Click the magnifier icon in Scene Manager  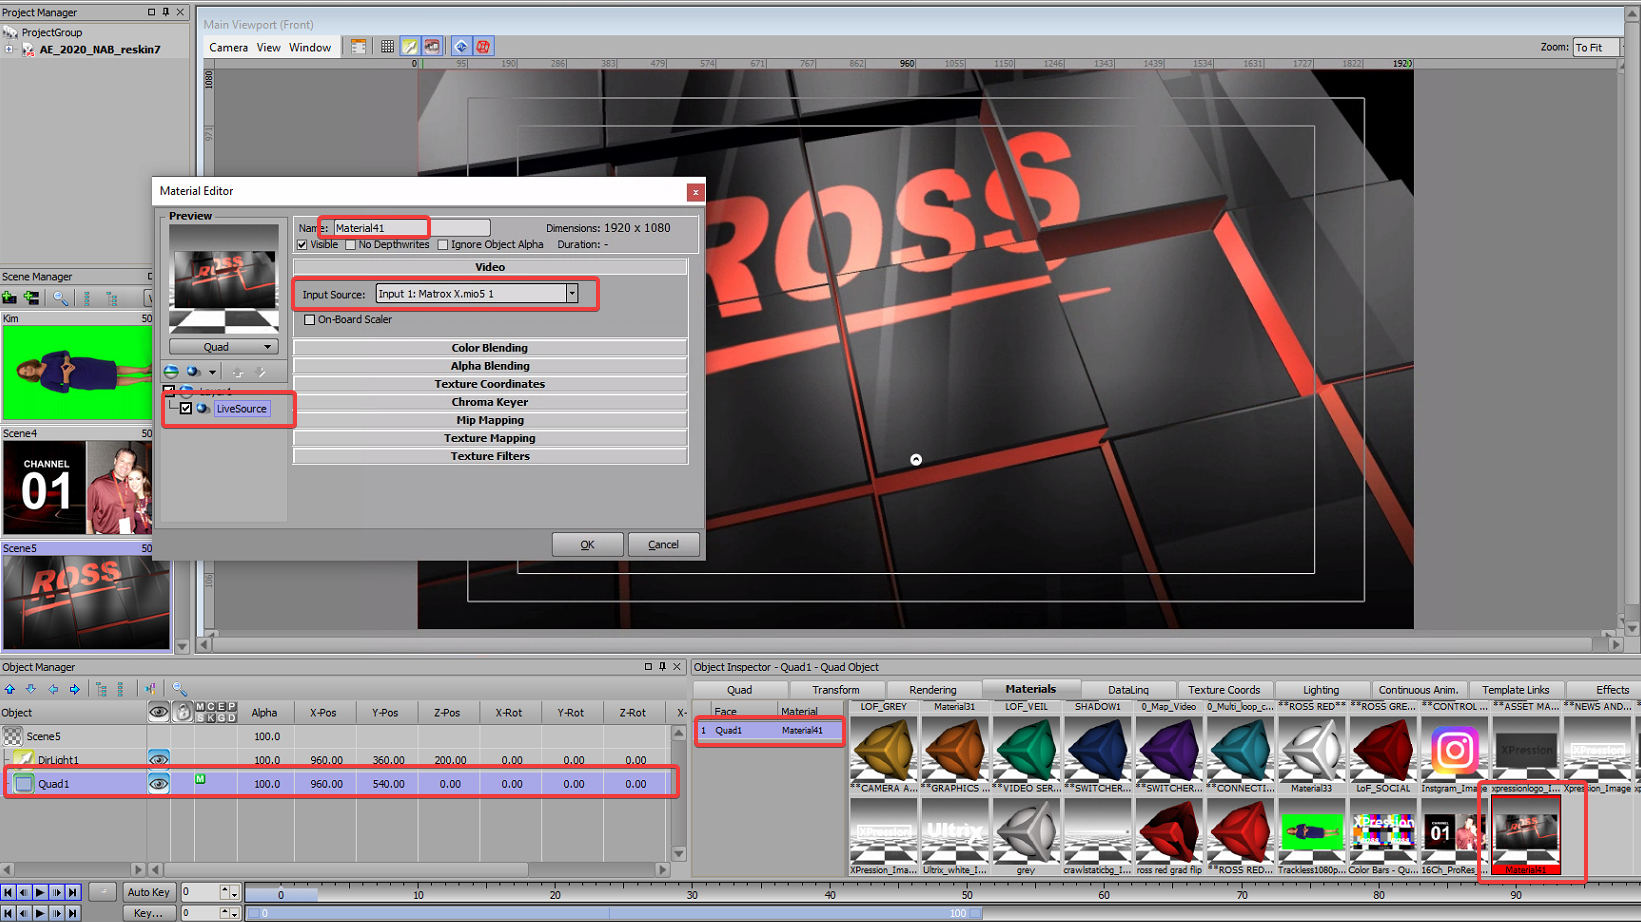point(60,298)
